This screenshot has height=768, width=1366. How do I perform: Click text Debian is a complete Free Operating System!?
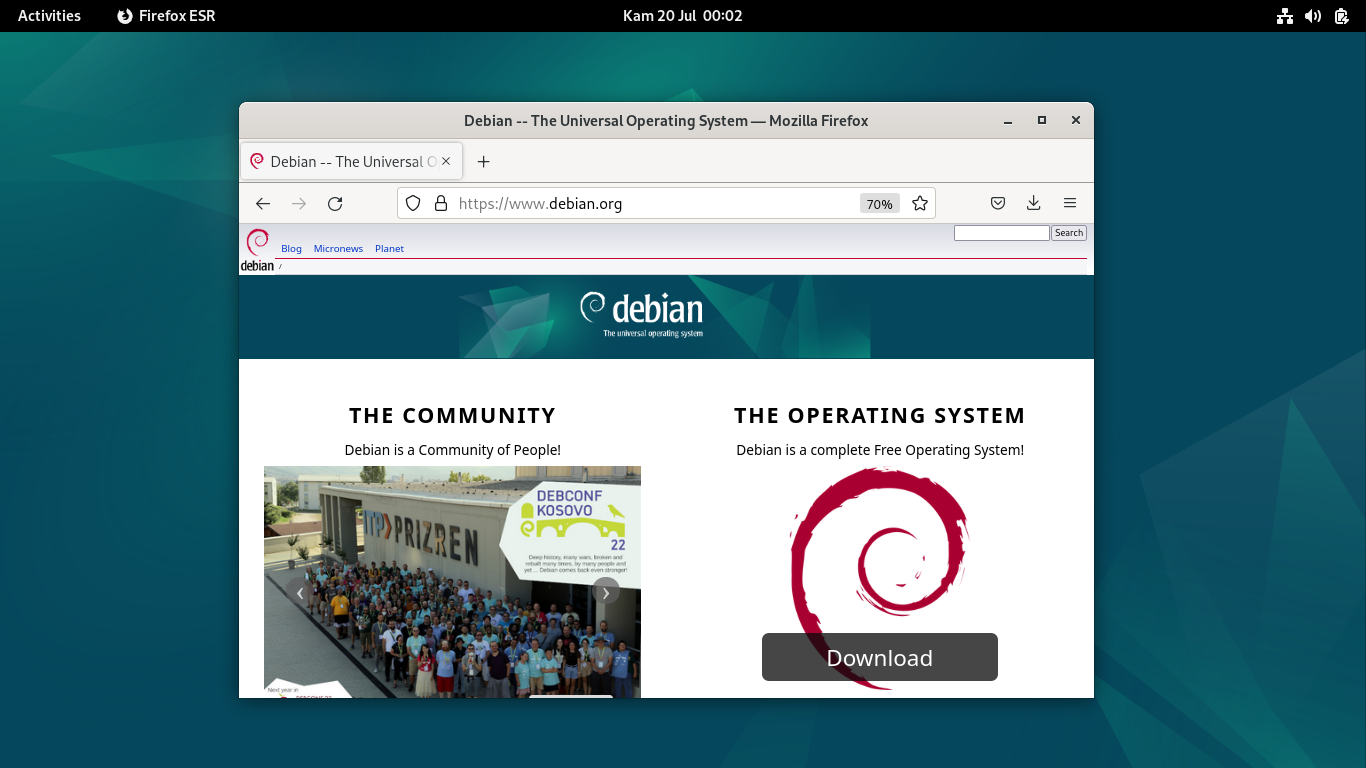880,450
